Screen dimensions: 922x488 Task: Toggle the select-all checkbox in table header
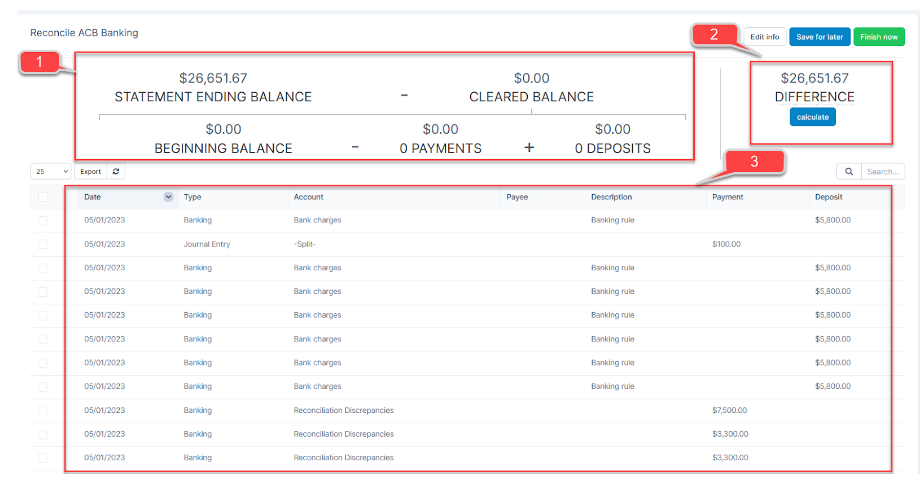(43, 197)
